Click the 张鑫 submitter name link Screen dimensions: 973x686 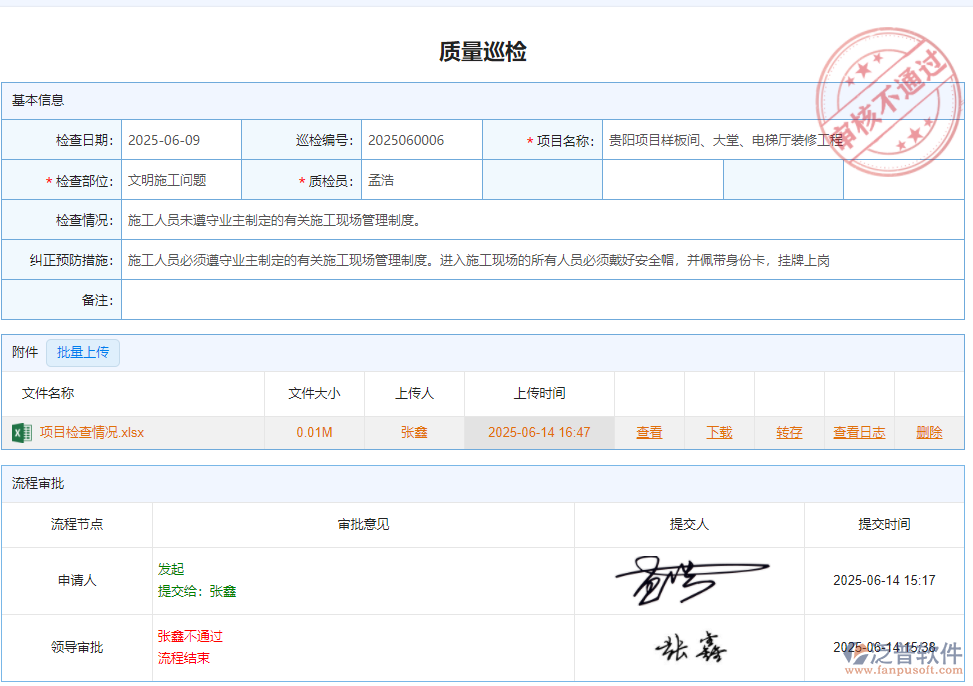[414, 432]
